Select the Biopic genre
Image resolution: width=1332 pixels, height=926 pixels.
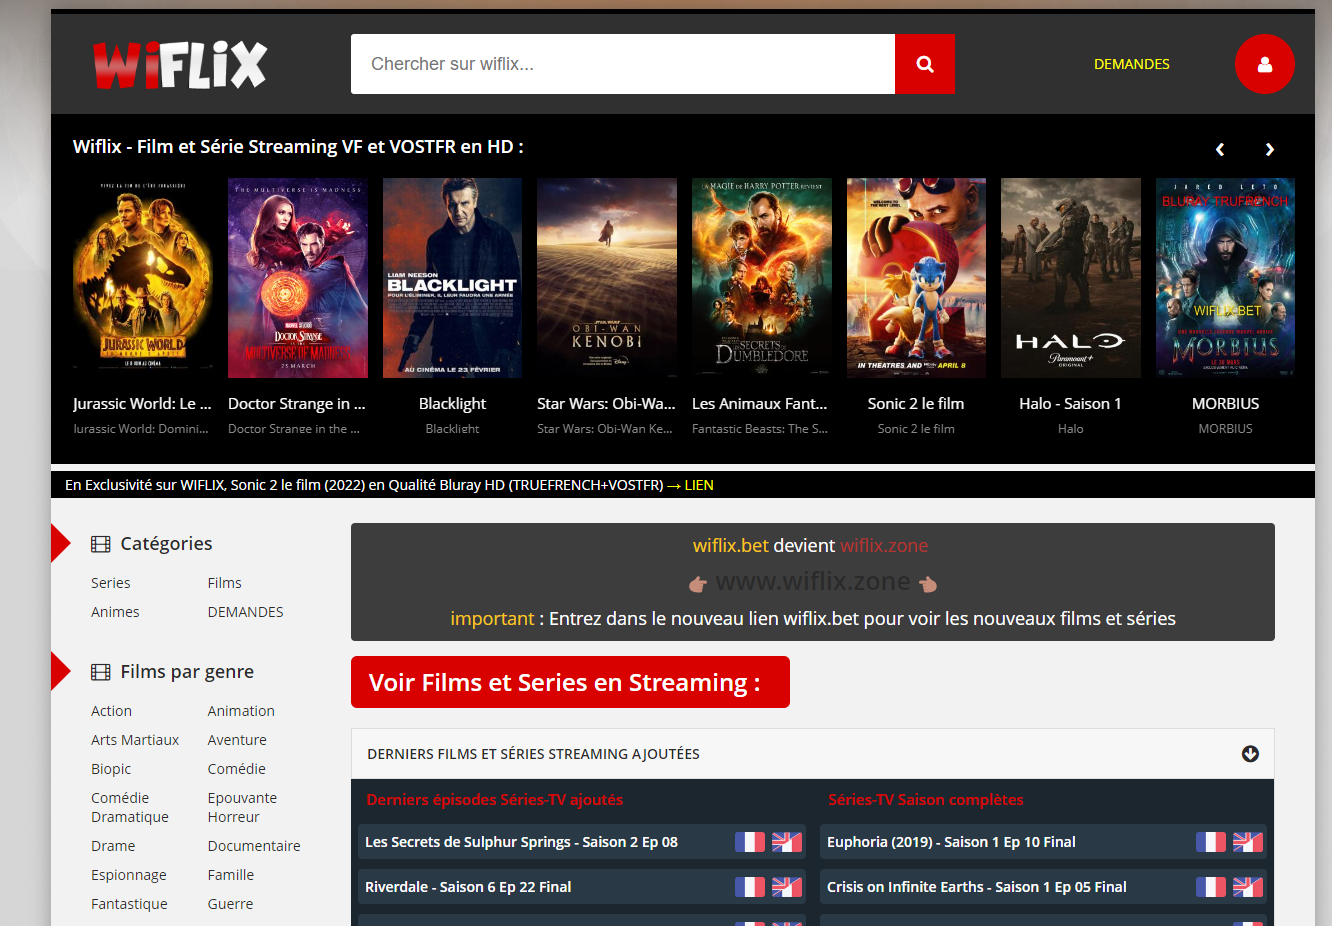point(111,769)
